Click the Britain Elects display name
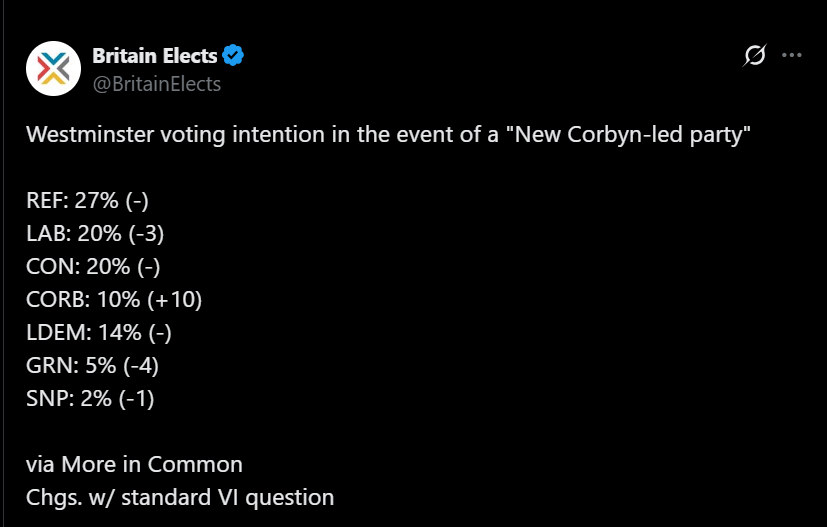Screen dimensions: 827x527 (x=155, y=55)
